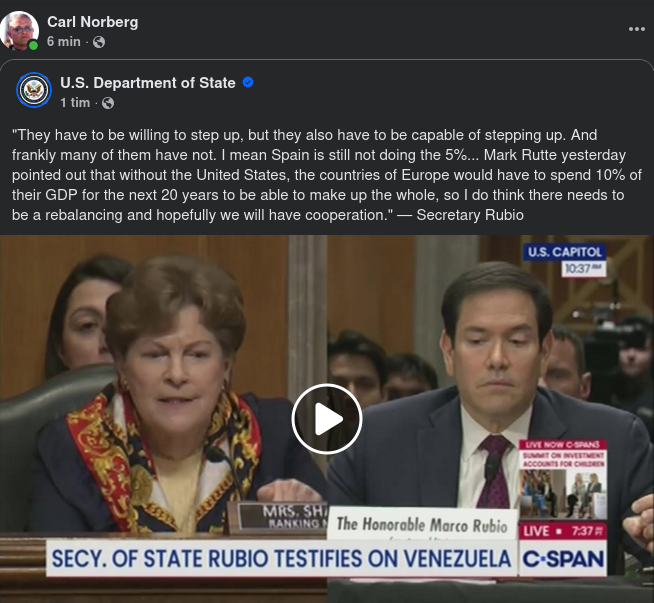Open the post options three-dot menu

click(x=637, y=30)
